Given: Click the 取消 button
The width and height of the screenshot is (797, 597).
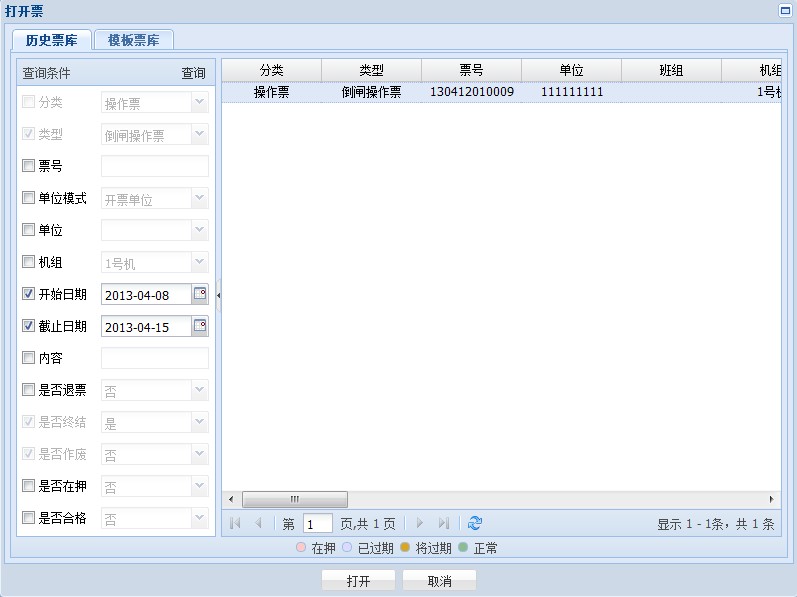Looking at the screenshot, I should coord(439,581).
